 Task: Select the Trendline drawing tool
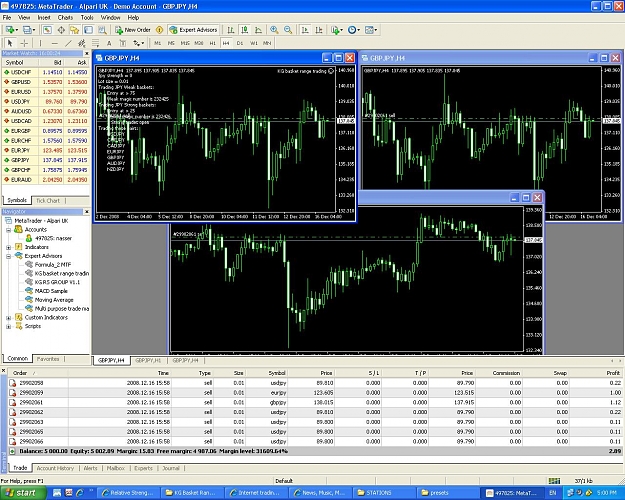[68, 43]
